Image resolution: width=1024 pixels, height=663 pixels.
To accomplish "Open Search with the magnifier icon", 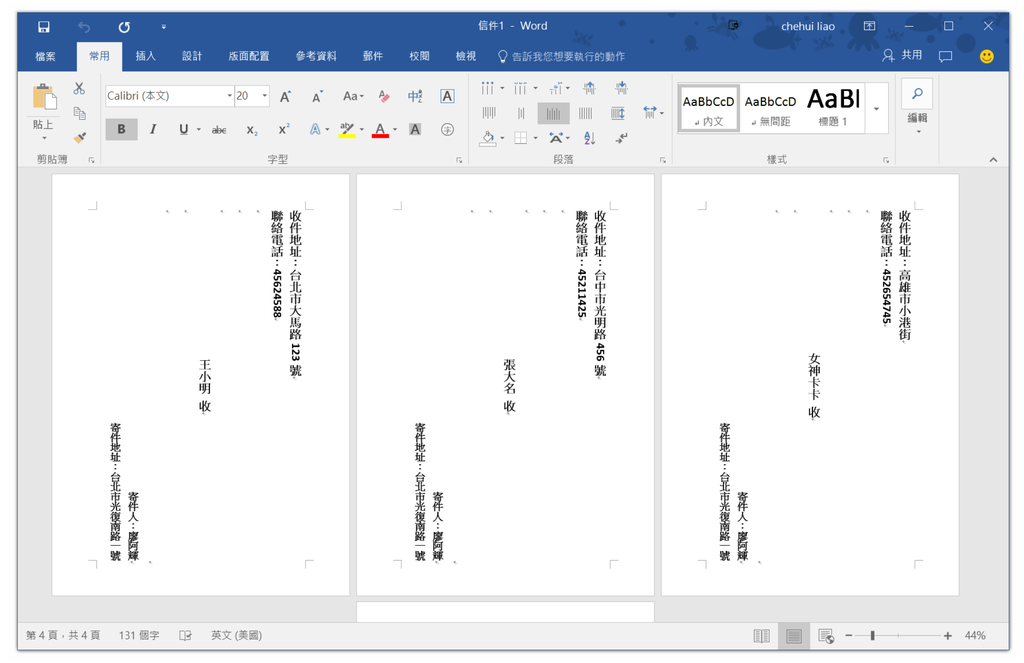I will pos(918,93).
